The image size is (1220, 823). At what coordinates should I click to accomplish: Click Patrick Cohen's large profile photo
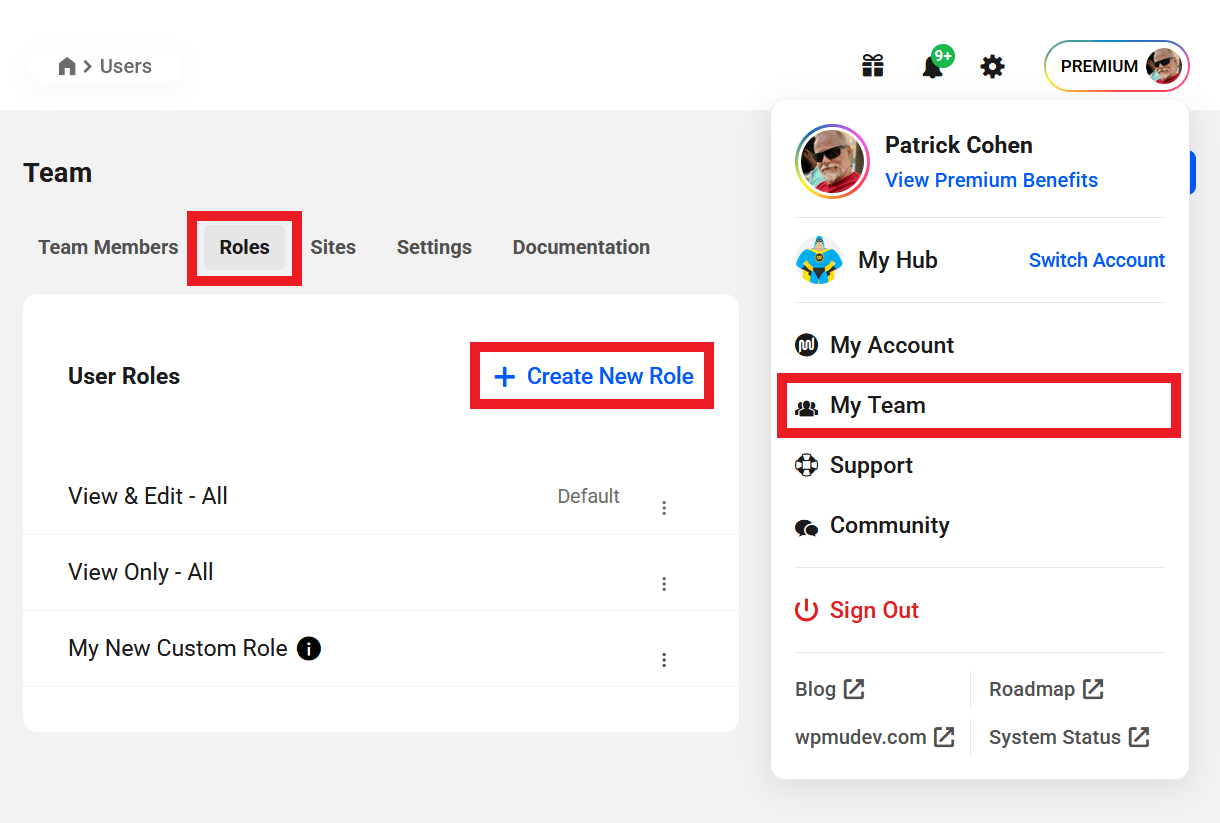[833, 161]
